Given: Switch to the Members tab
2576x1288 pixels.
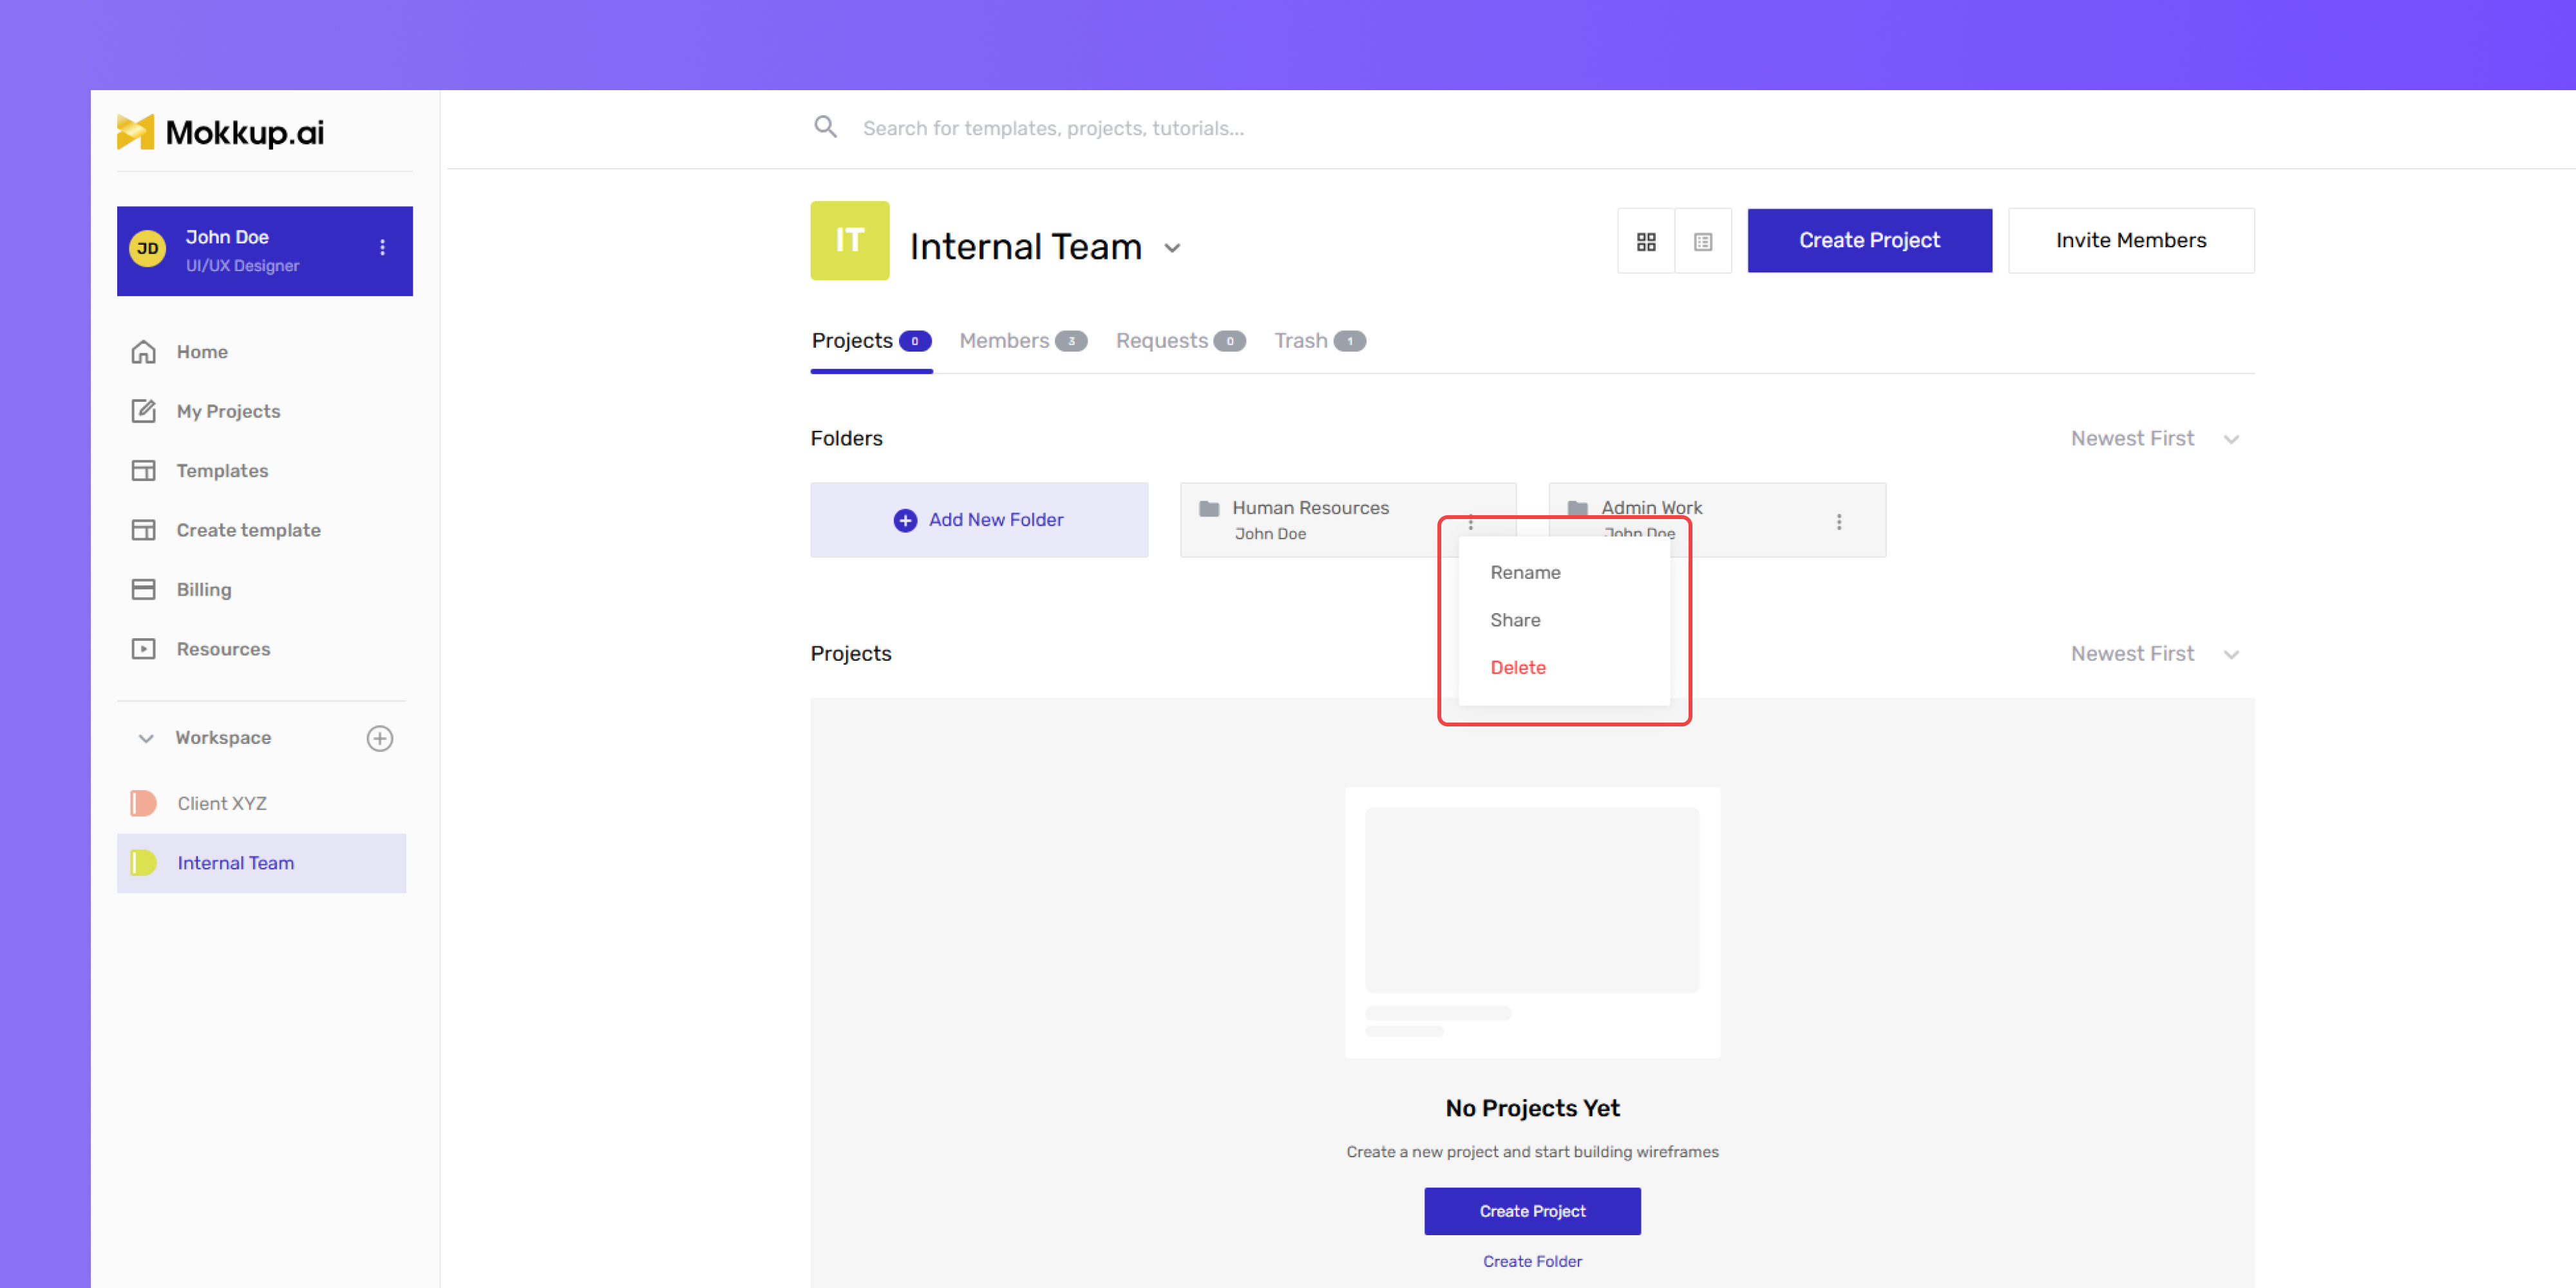Looking at the screenshot, I should pos(1022,341).
